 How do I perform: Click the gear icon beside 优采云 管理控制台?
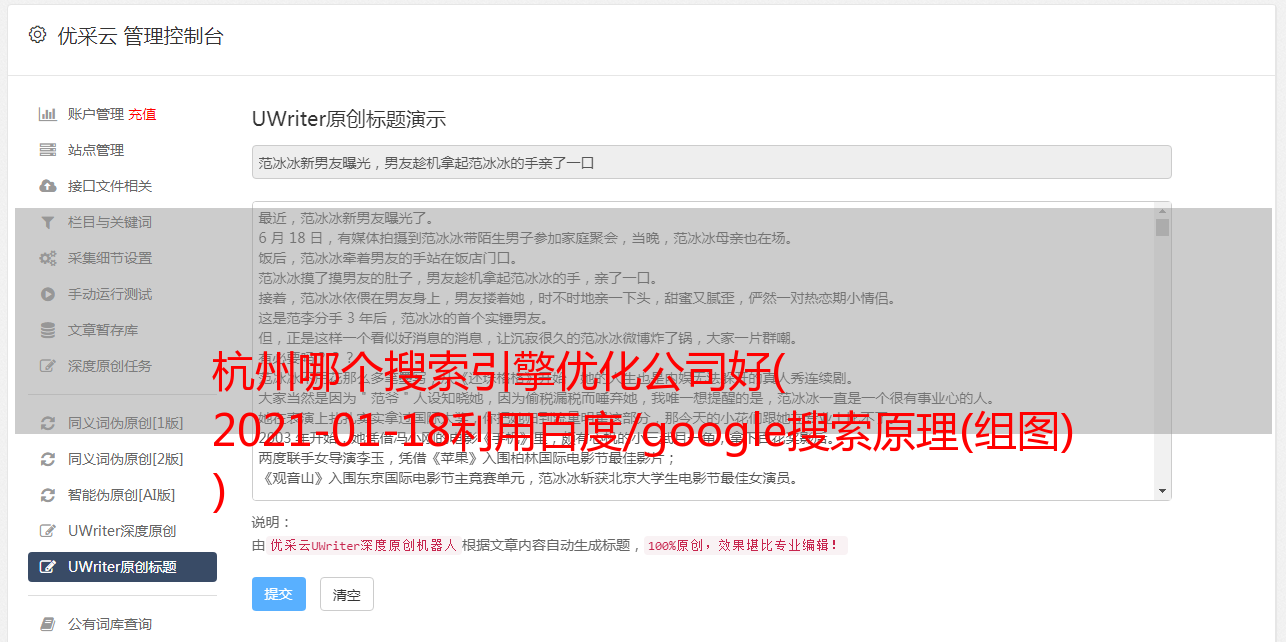coord(37,35)
